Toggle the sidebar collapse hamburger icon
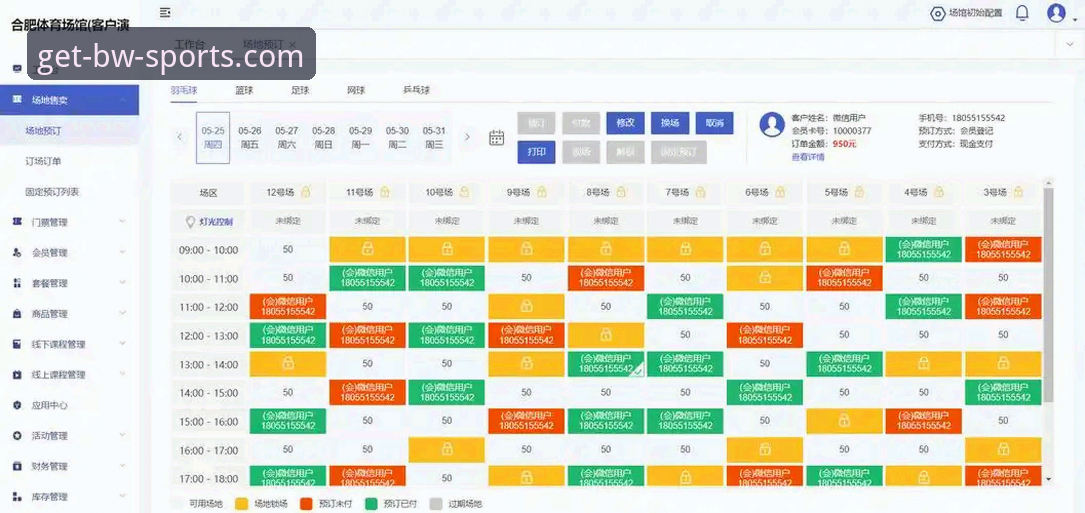 pyautogui.click(x=165, y=12)
